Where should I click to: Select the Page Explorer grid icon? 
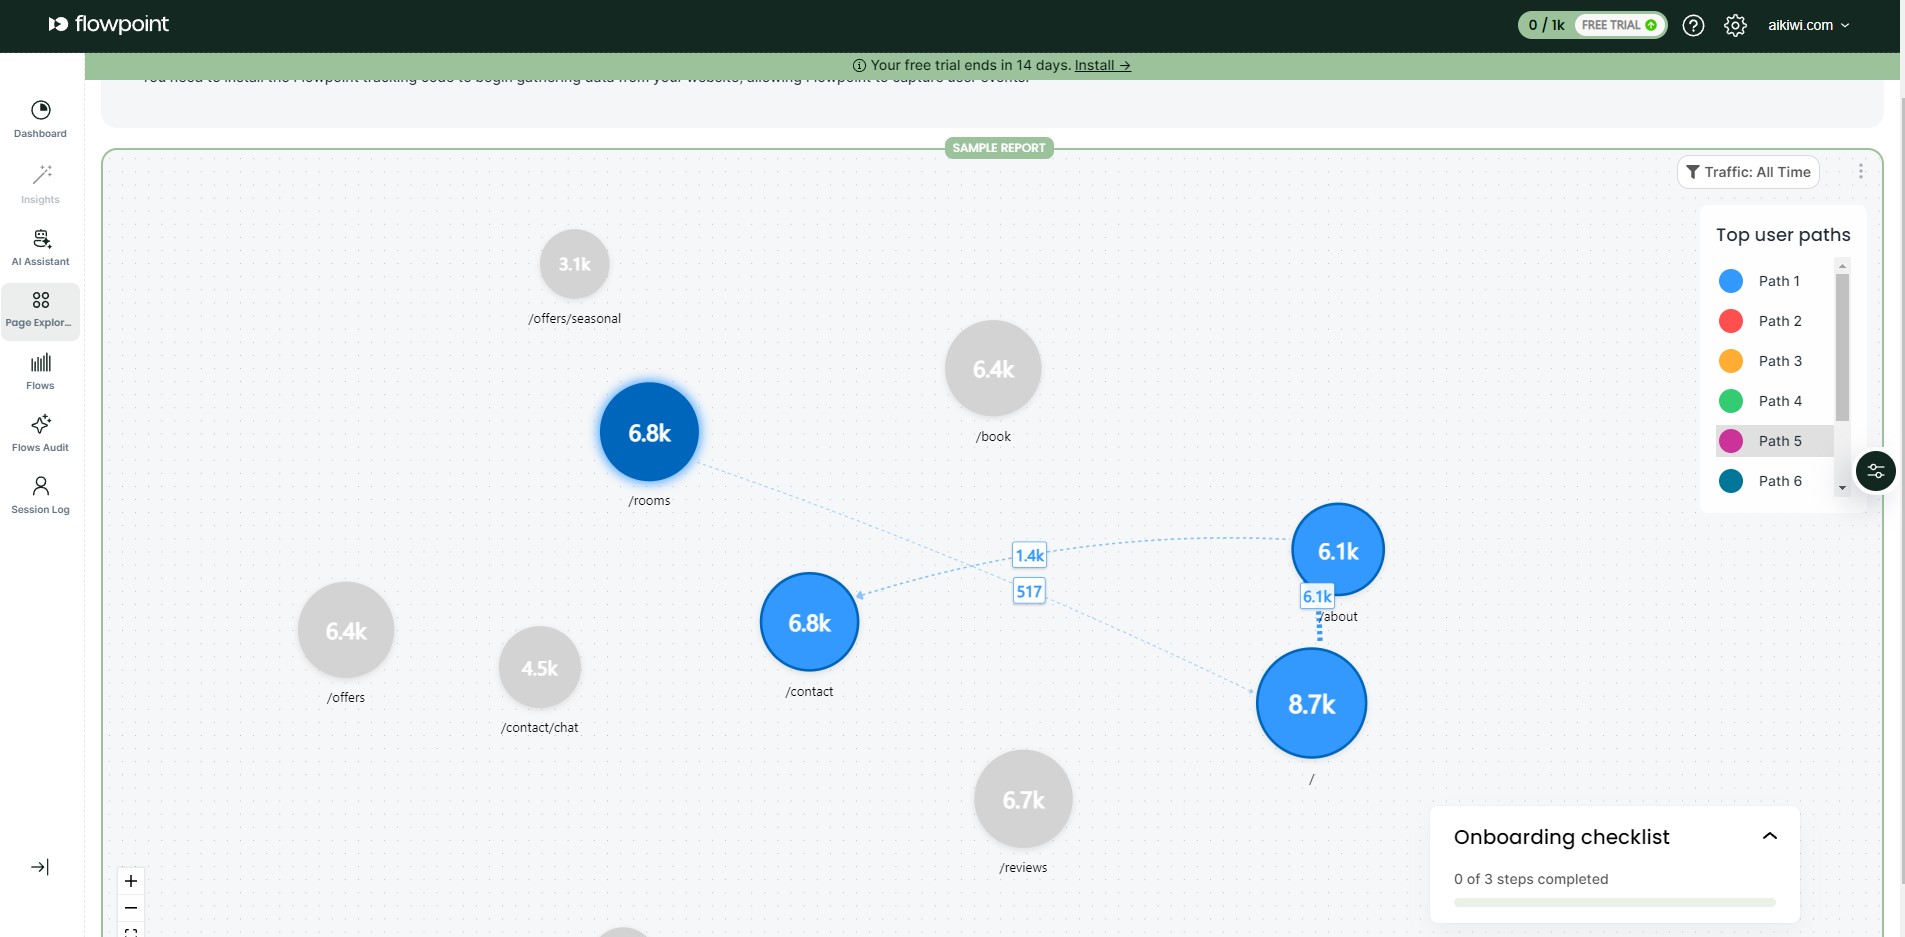(x=41, y=300)
